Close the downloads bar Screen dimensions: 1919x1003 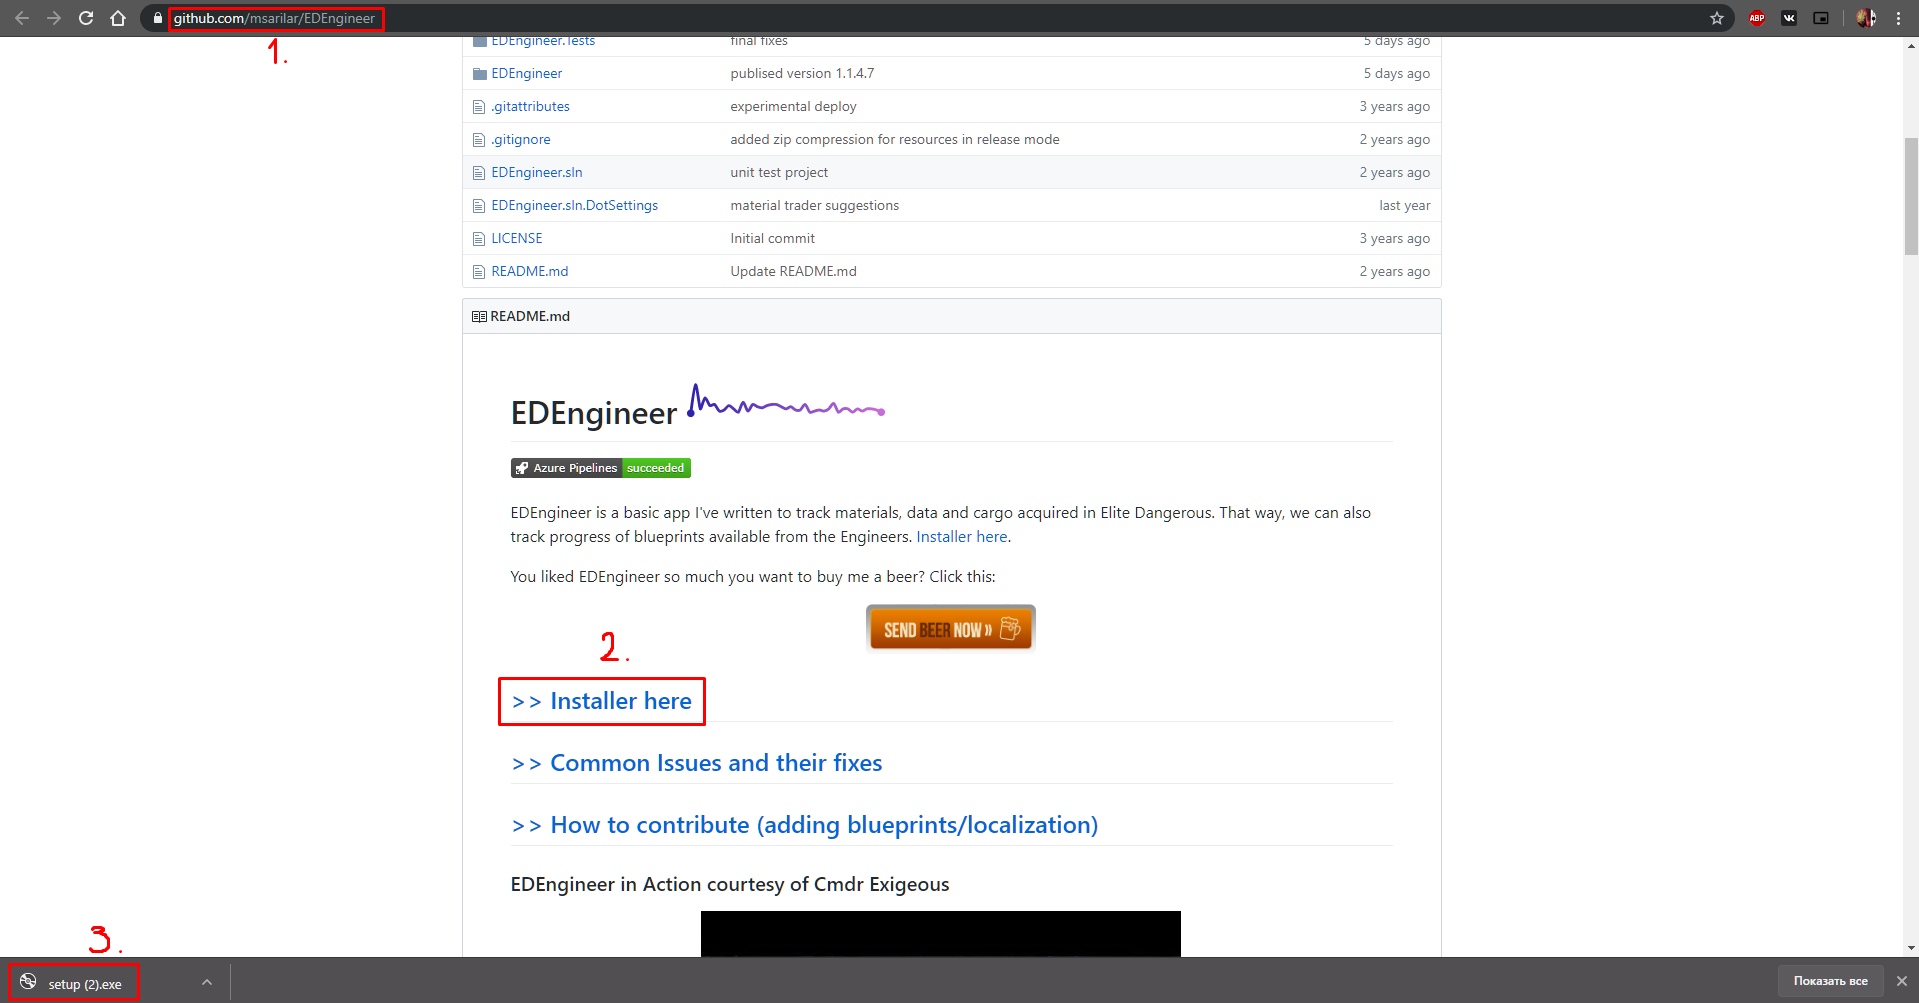[x=1902, y=981]
